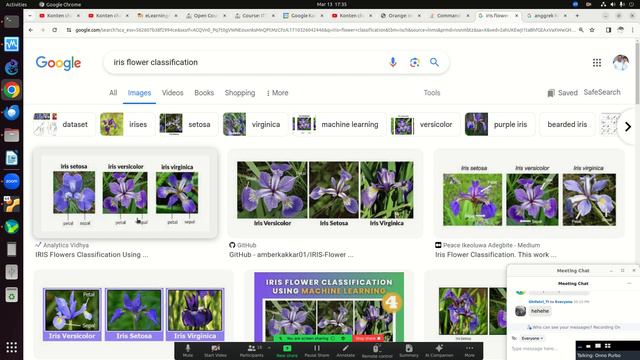This screenshot has width=640, height=360.
Task: Open Chrome side panel icon
Action: 608,30
